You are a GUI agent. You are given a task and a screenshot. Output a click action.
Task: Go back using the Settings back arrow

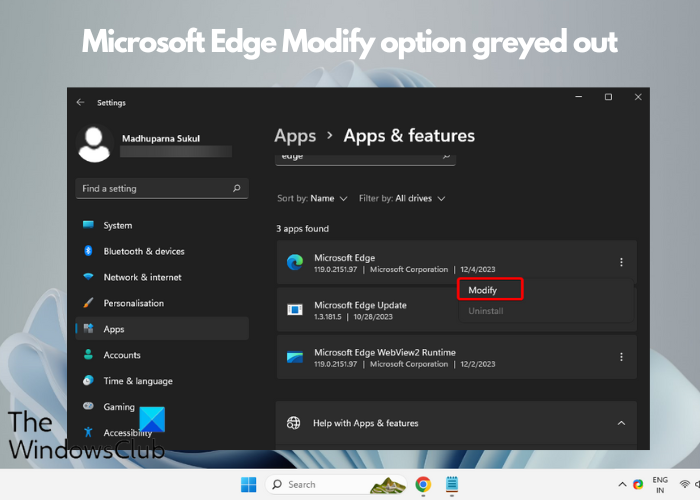coord(80,102)
